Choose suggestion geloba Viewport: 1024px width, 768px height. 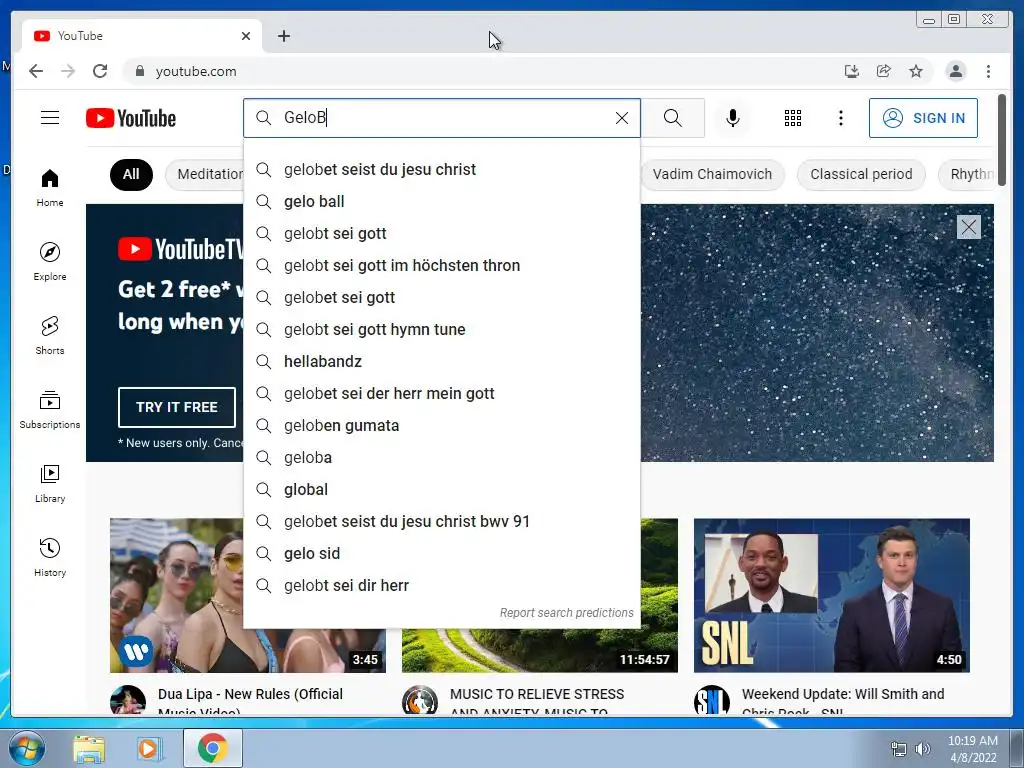(442, 457)
